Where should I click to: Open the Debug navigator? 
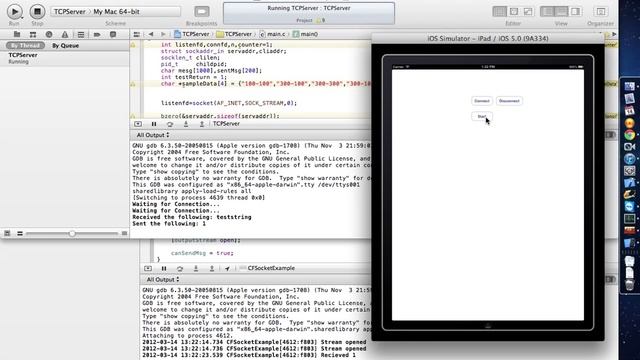[x=81, y=34]
